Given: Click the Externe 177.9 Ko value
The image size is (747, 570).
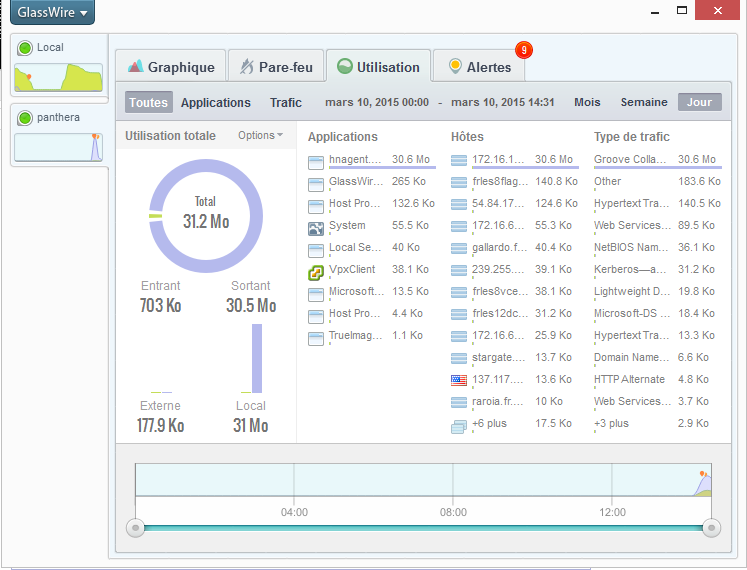Looking at the screenshot, I should click(x=161, y=425).
